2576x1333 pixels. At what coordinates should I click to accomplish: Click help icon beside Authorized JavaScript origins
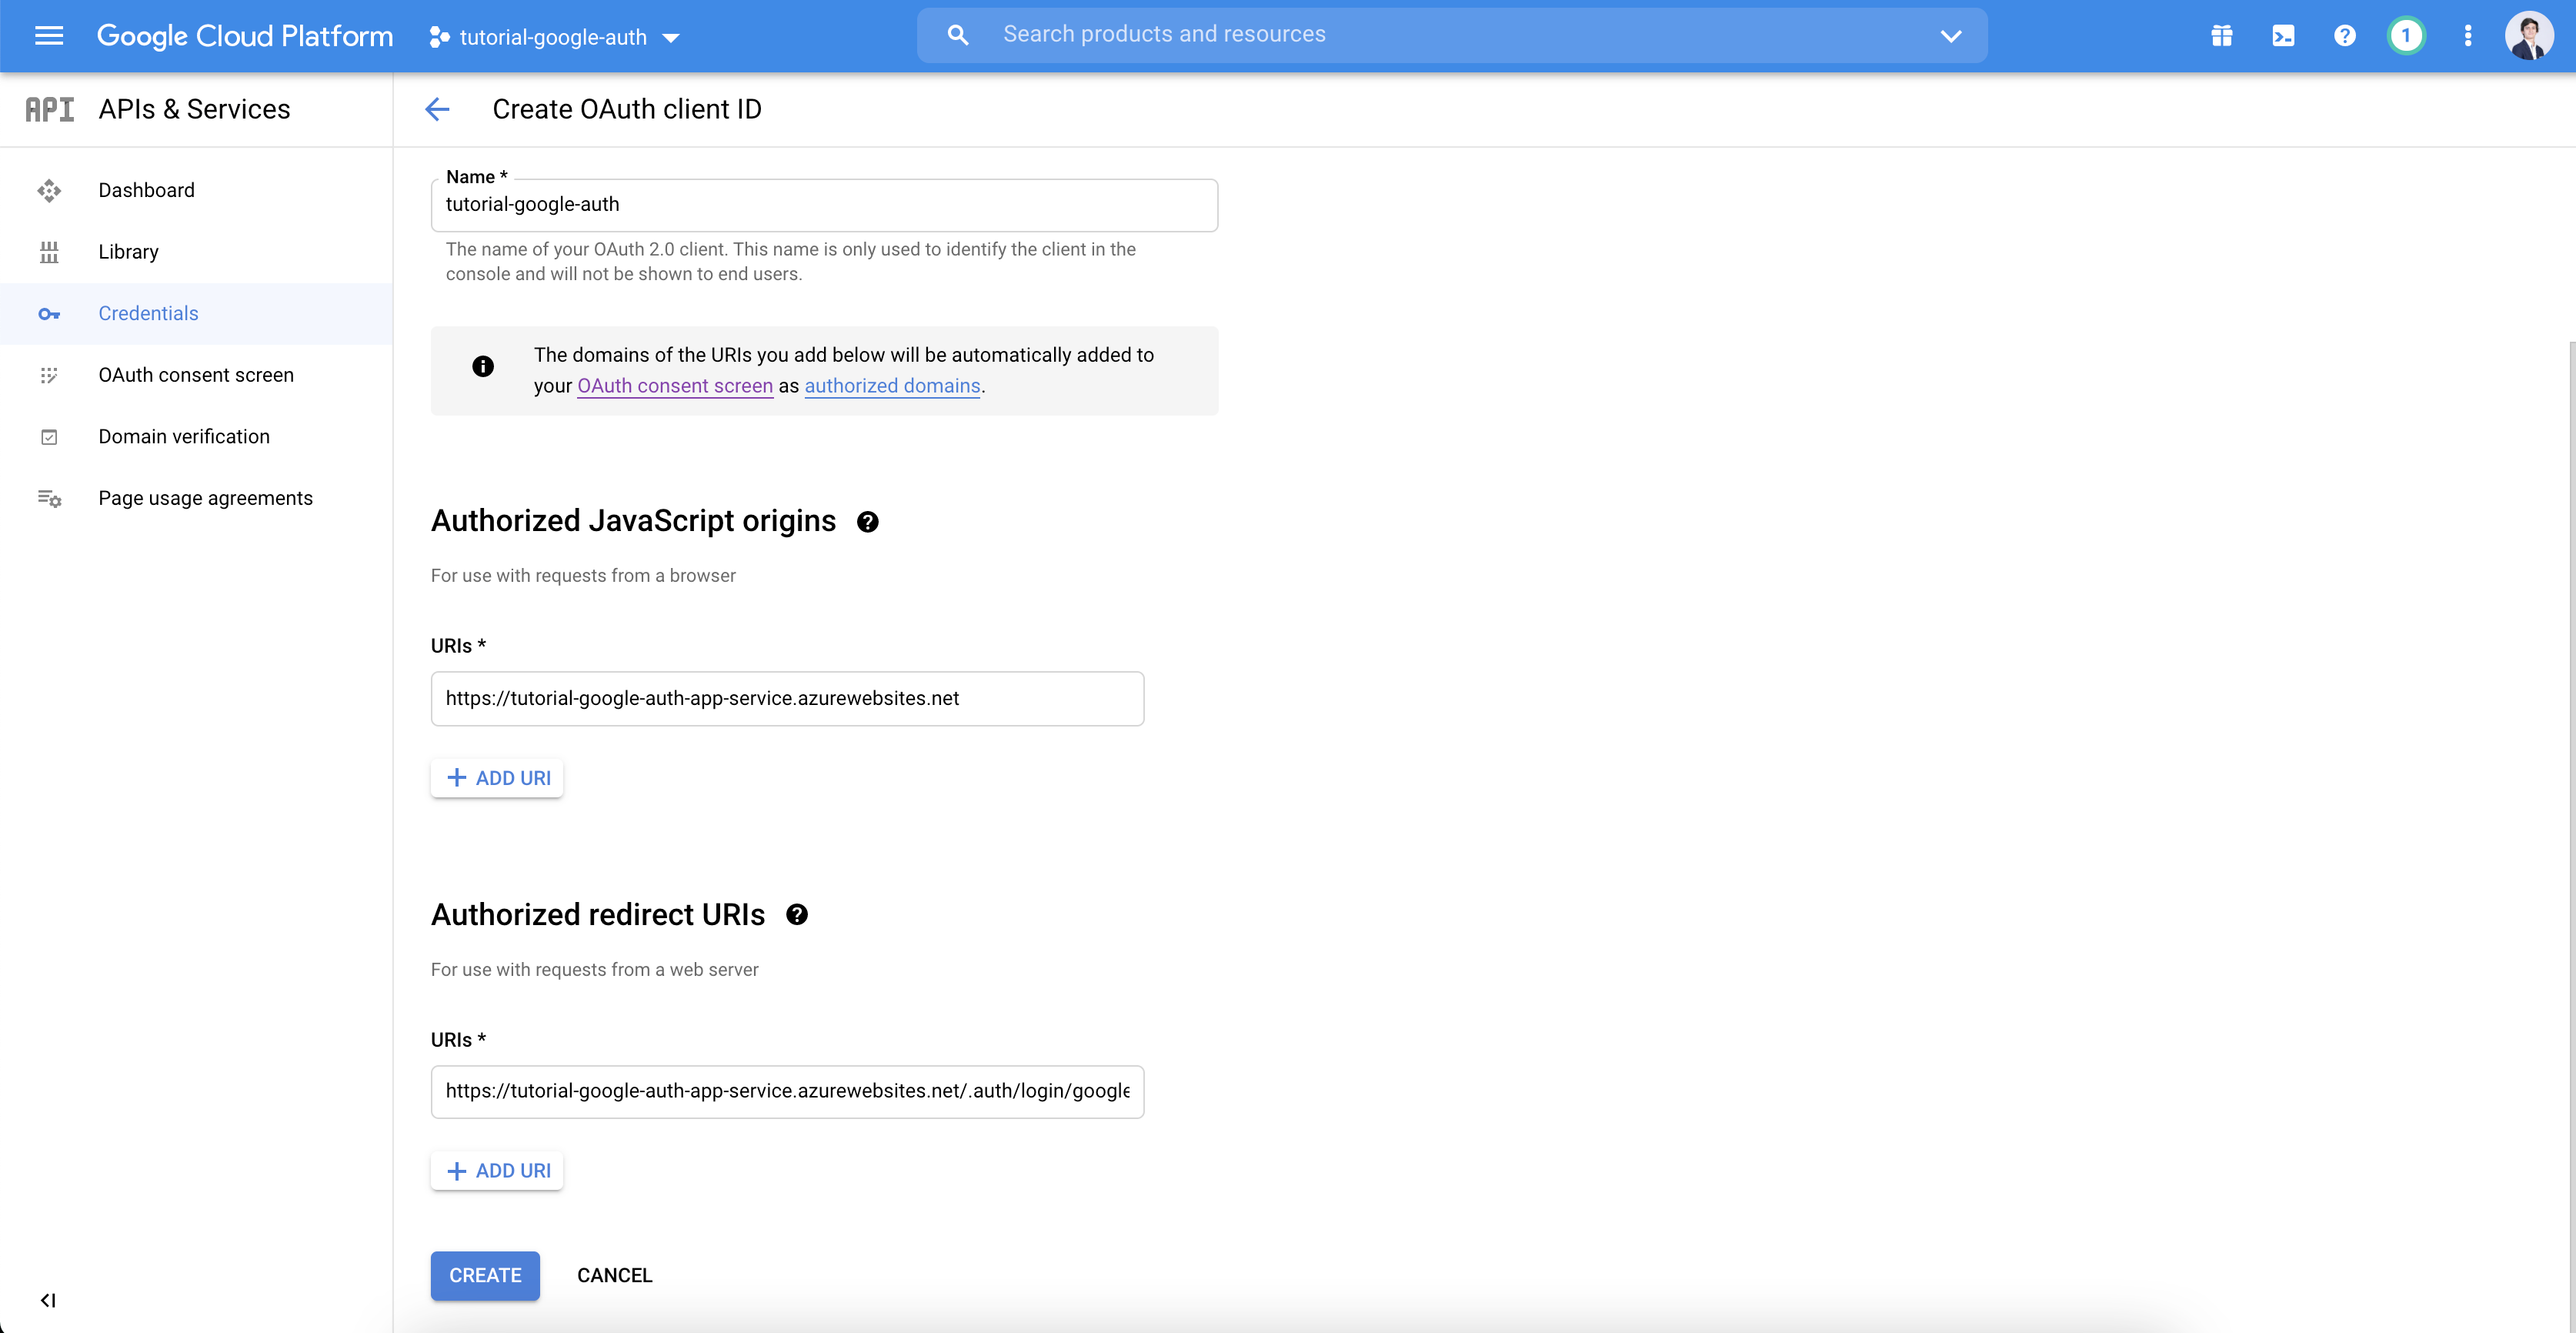pos(867,521)
